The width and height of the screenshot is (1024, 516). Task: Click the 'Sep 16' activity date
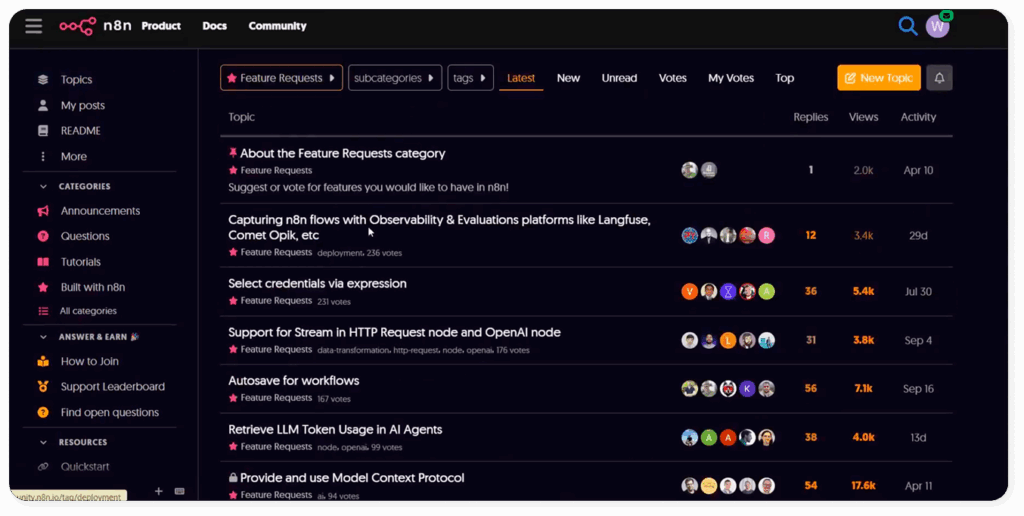pyautogui.click(x=918, y=389)
